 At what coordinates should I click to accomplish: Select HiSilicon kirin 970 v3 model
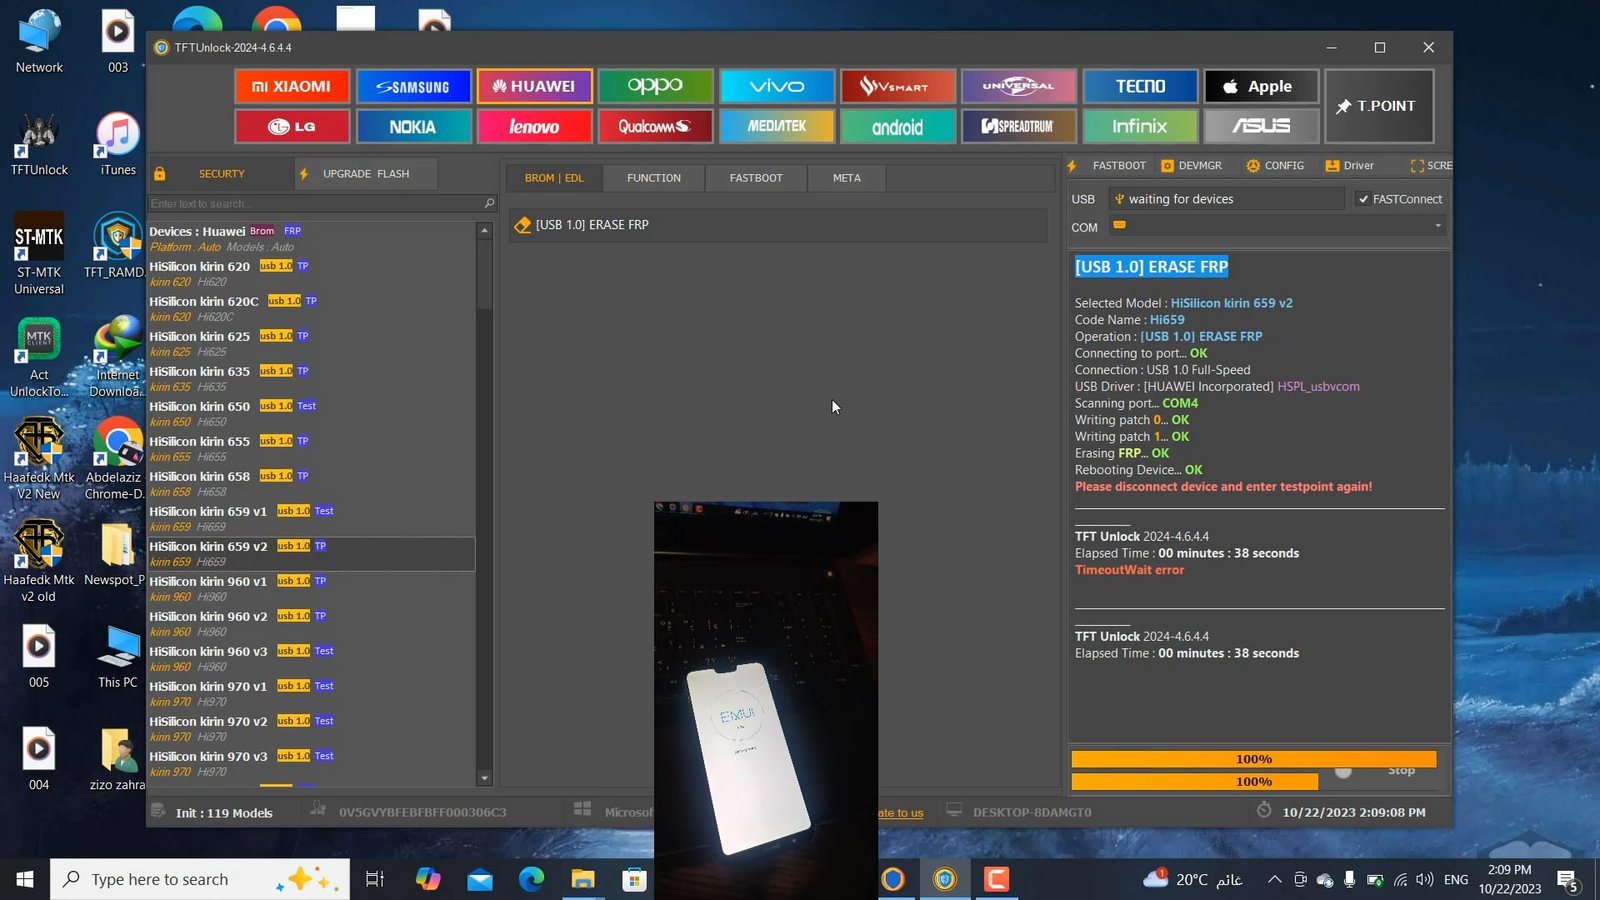(311, 764)
